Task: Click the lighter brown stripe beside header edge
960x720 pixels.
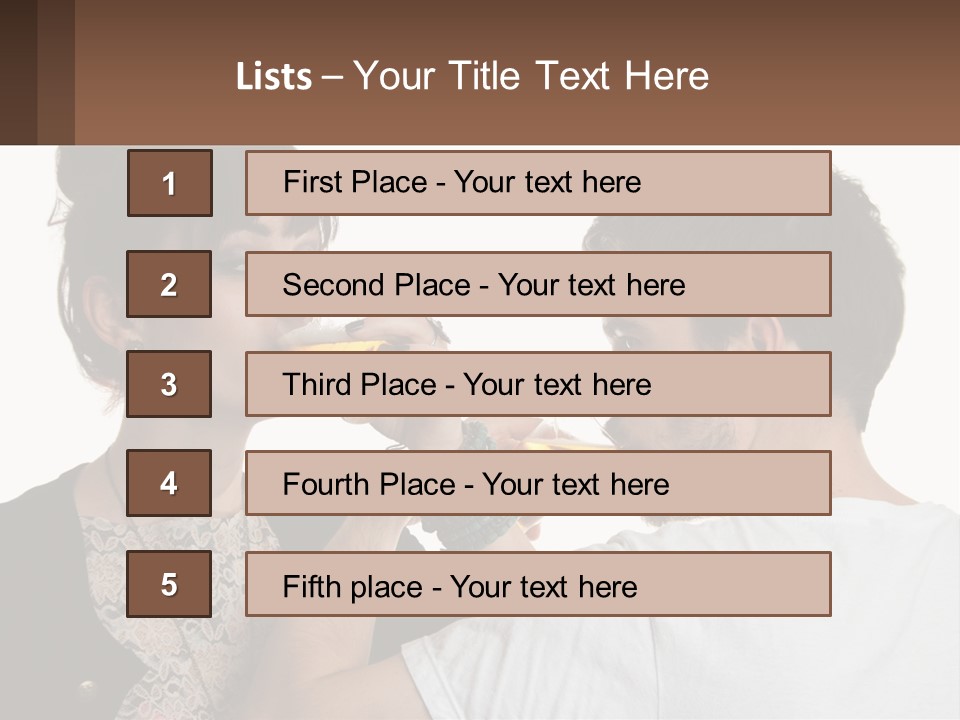Action: tap(56, 72)
